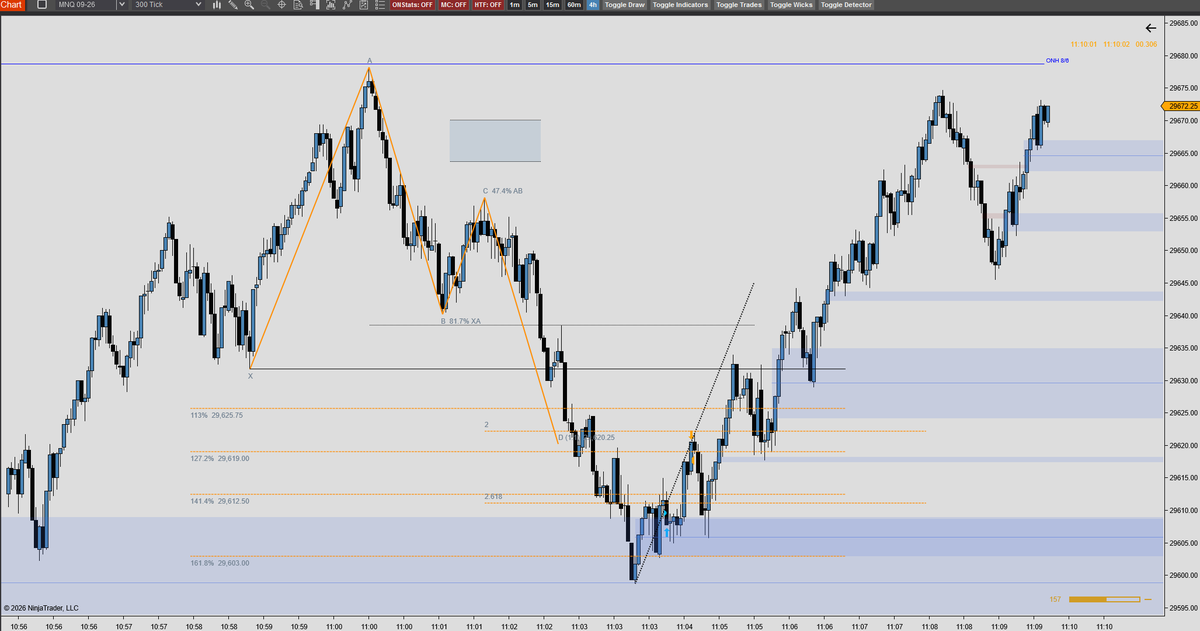Expand the instrument selector arrow

(122, 5)
